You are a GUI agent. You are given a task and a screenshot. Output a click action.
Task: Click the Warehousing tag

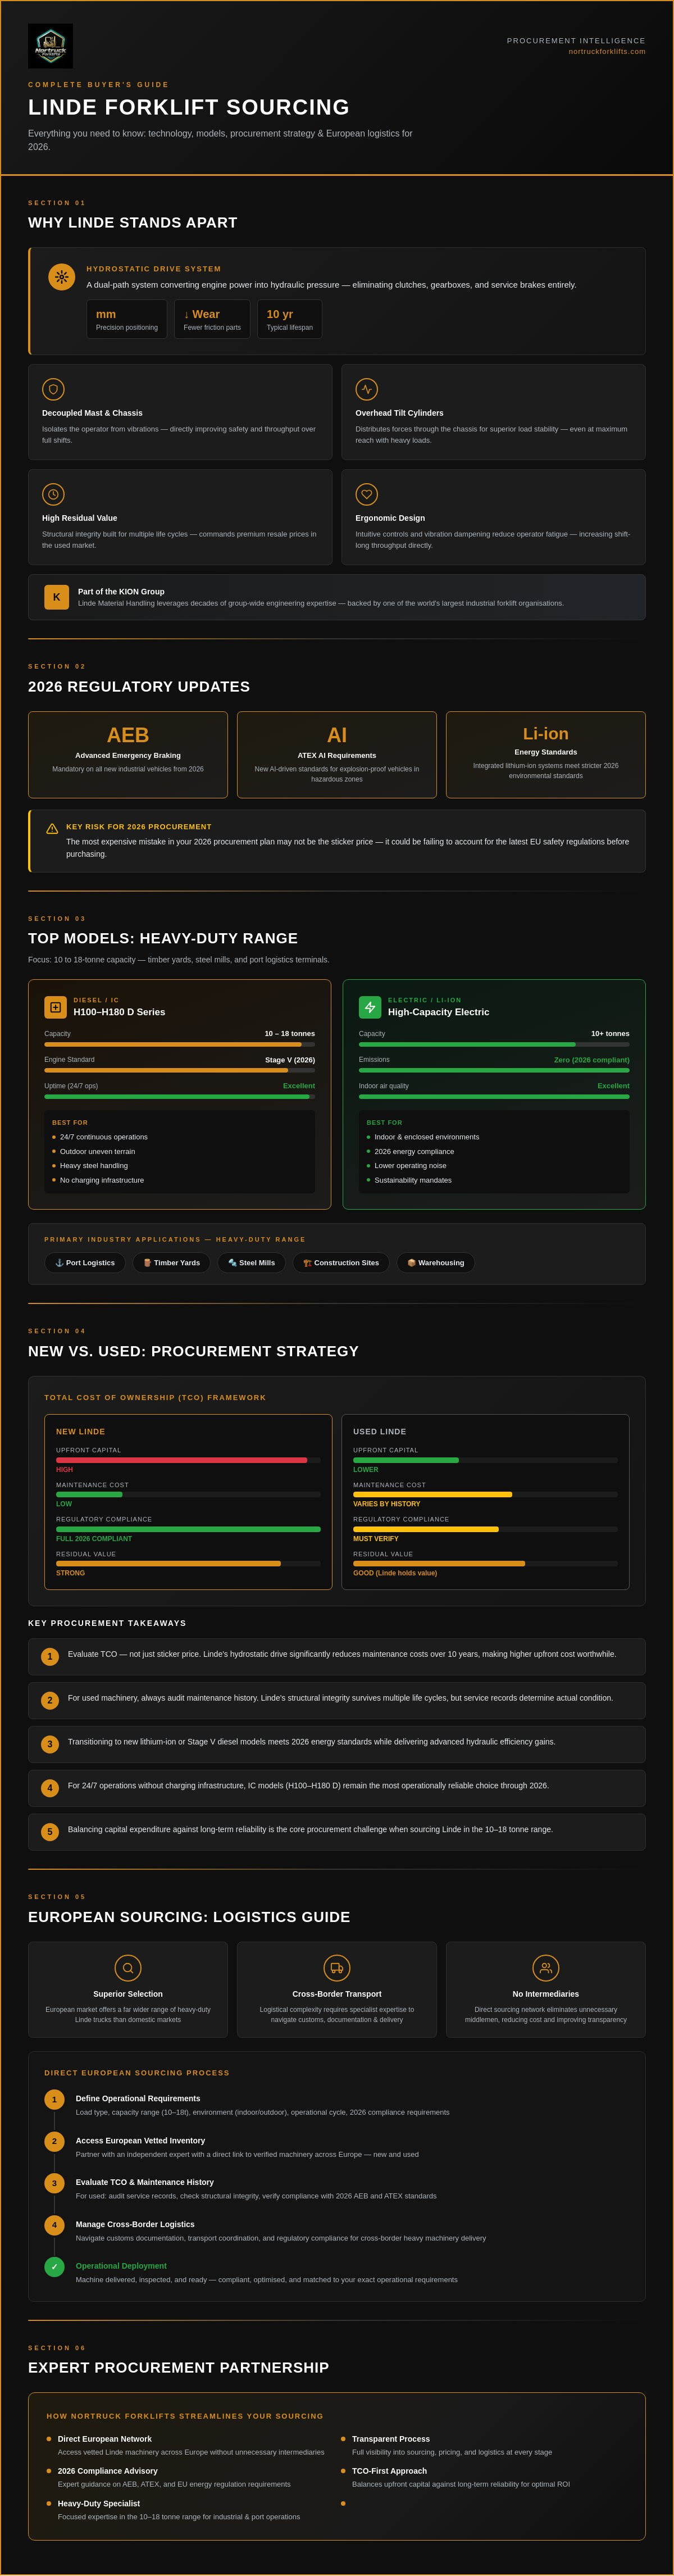coord(436,1263)
